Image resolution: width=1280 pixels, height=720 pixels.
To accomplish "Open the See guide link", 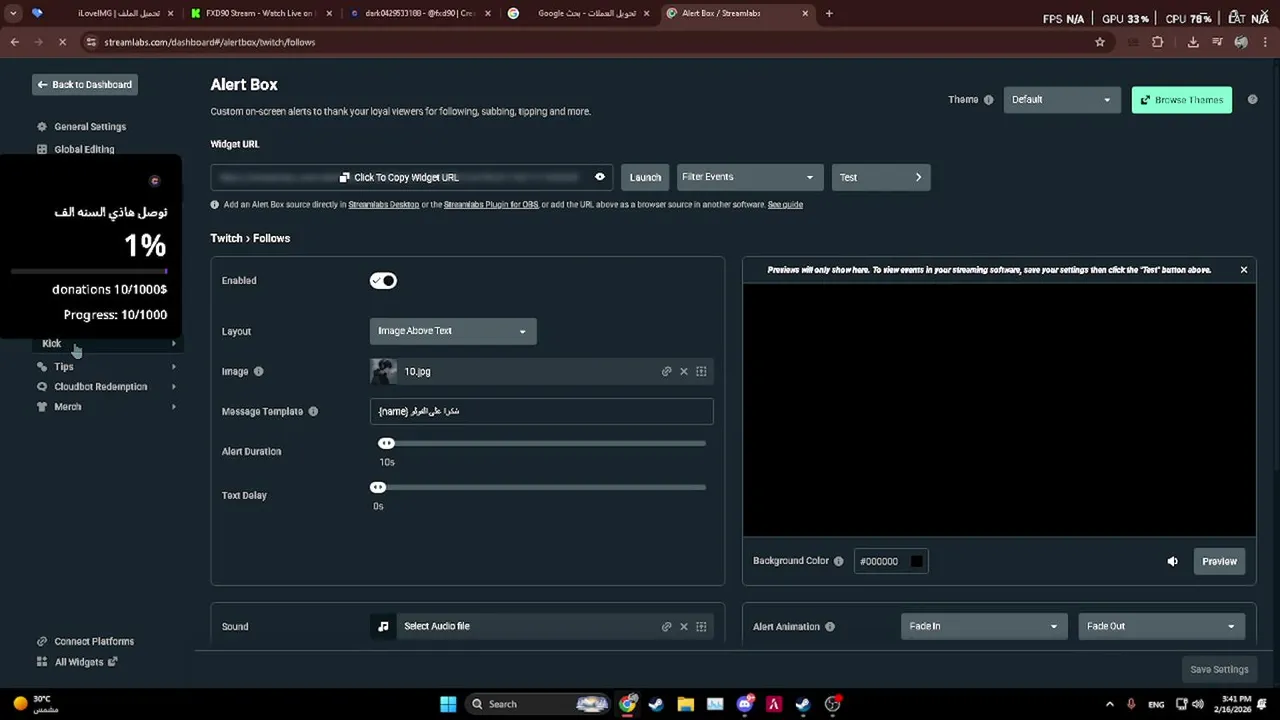I will (785, 204).
